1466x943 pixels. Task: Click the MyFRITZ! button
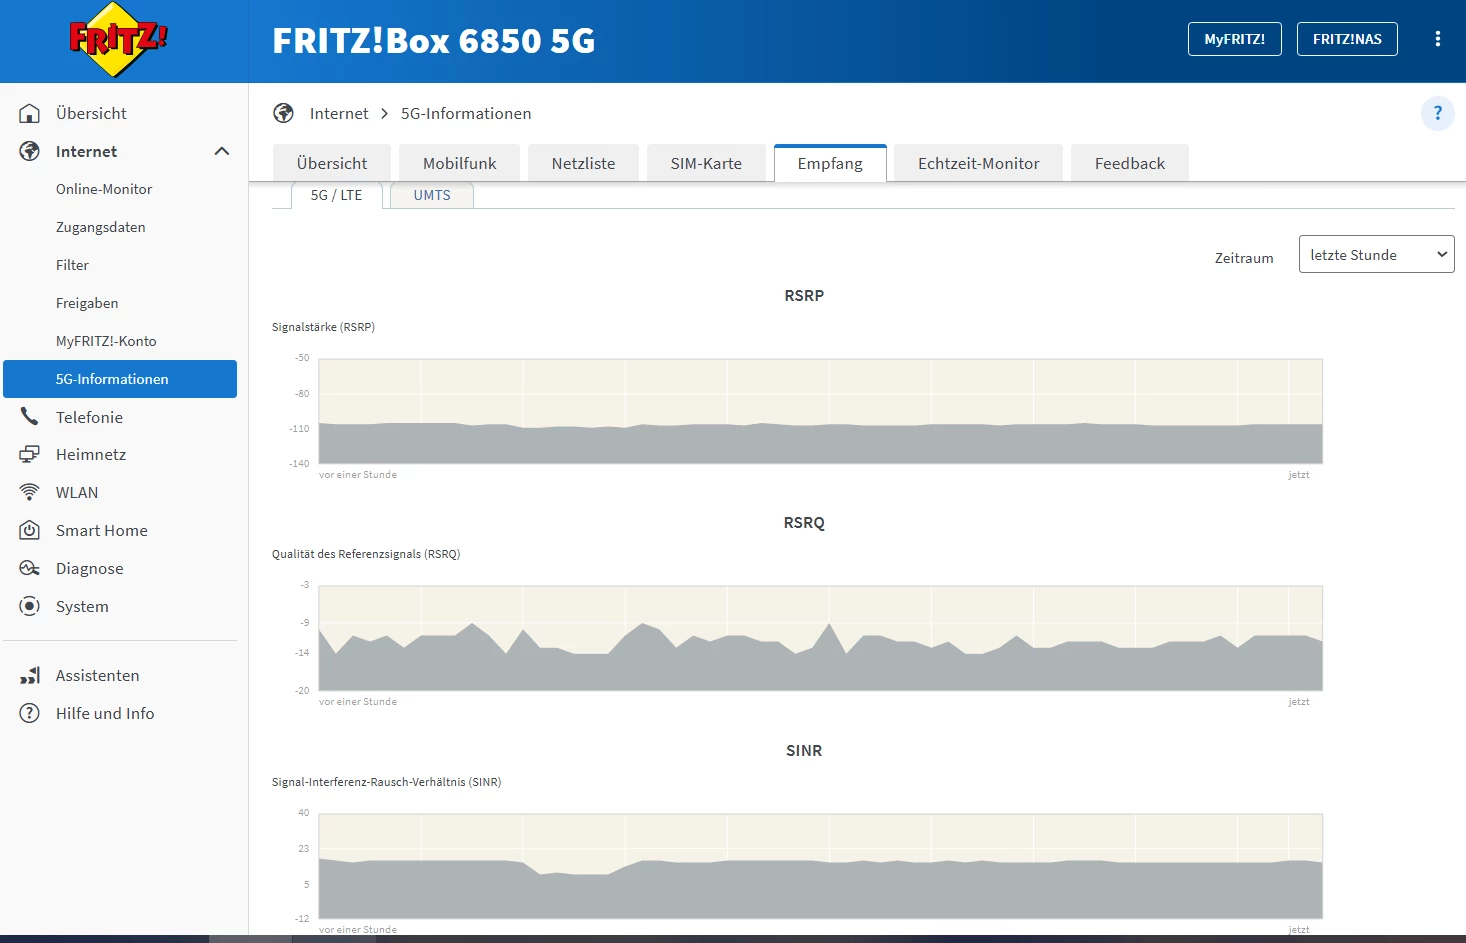pyautogui.click(x=1235, y=39)
